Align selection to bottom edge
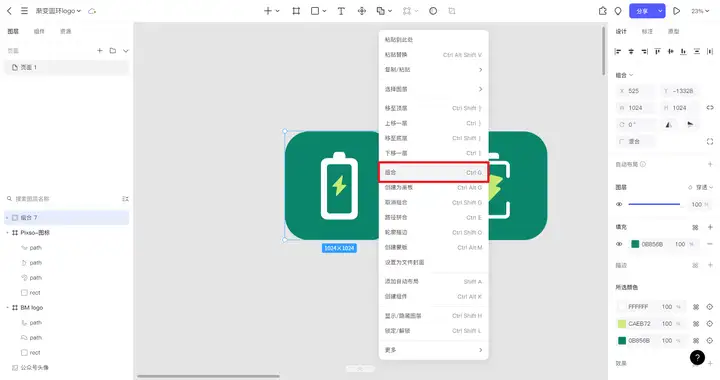 [684, 51]
